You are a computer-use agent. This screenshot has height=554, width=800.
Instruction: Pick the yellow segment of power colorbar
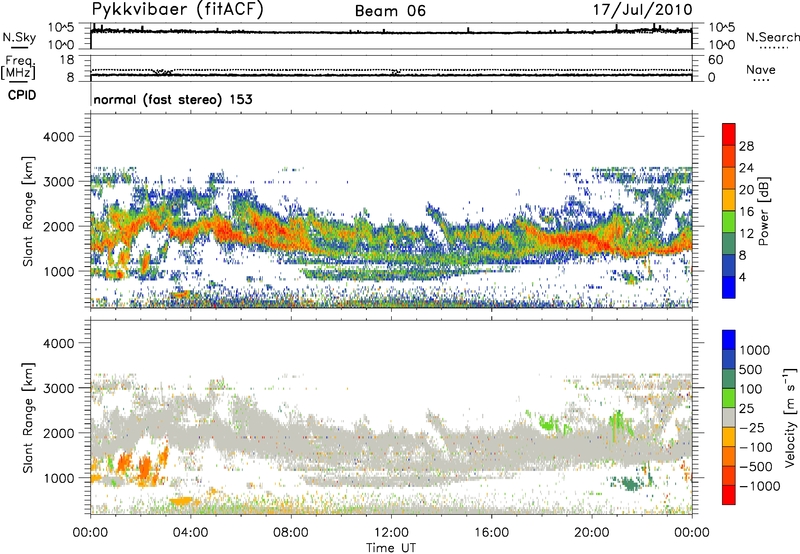pyautogui.click(x=729, y=200)
